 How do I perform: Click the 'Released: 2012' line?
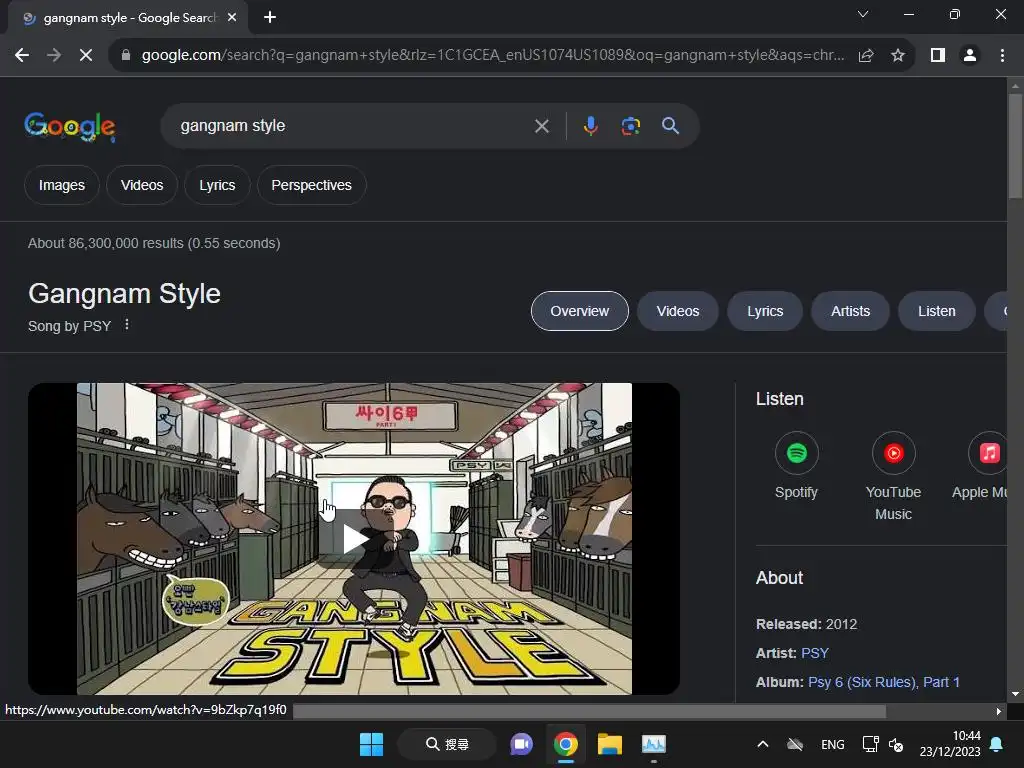click(807, 624)
